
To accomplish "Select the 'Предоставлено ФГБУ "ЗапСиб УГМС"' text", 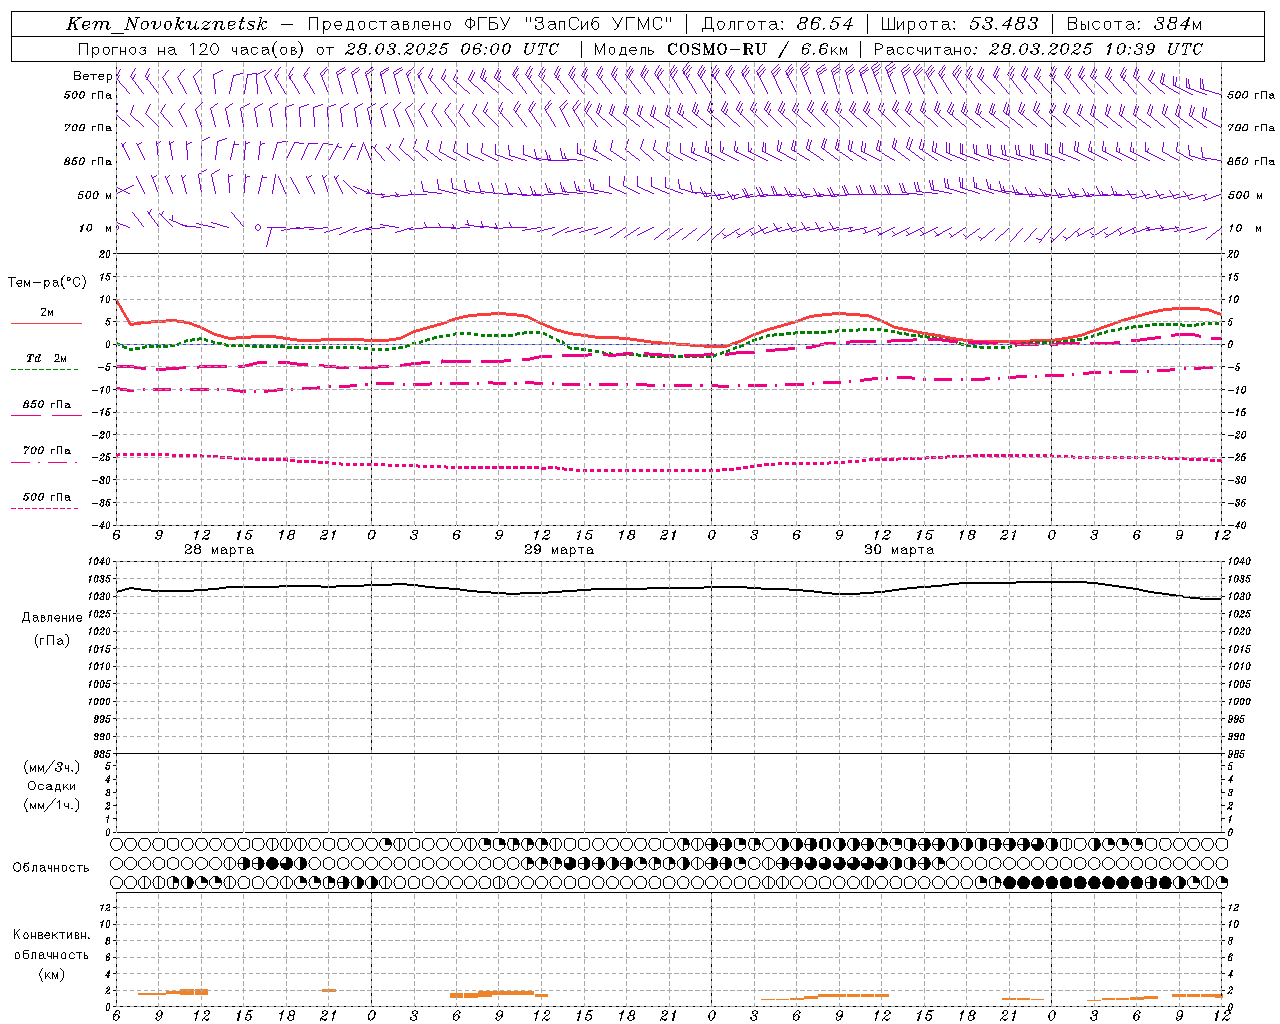I will [490, 24].
